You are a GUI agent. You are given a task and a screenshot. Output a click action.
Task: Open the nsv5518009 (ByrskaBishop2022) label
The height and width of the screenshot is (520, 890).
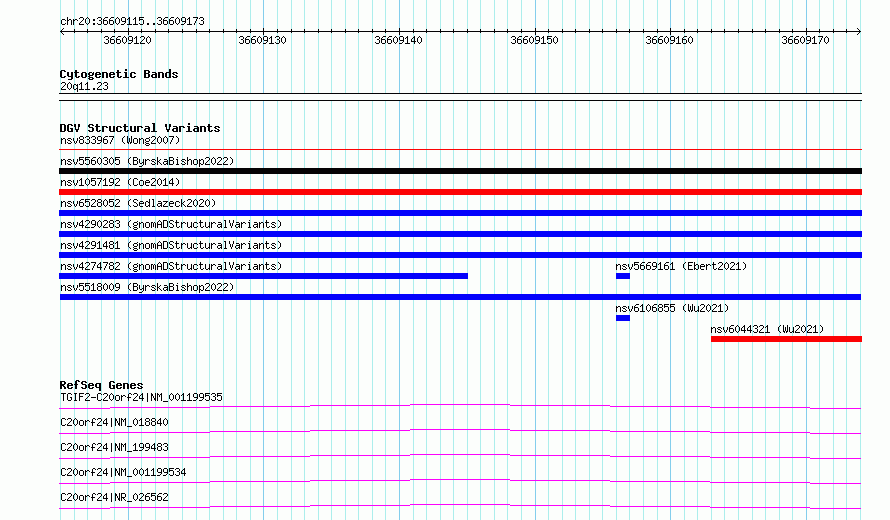147,287
